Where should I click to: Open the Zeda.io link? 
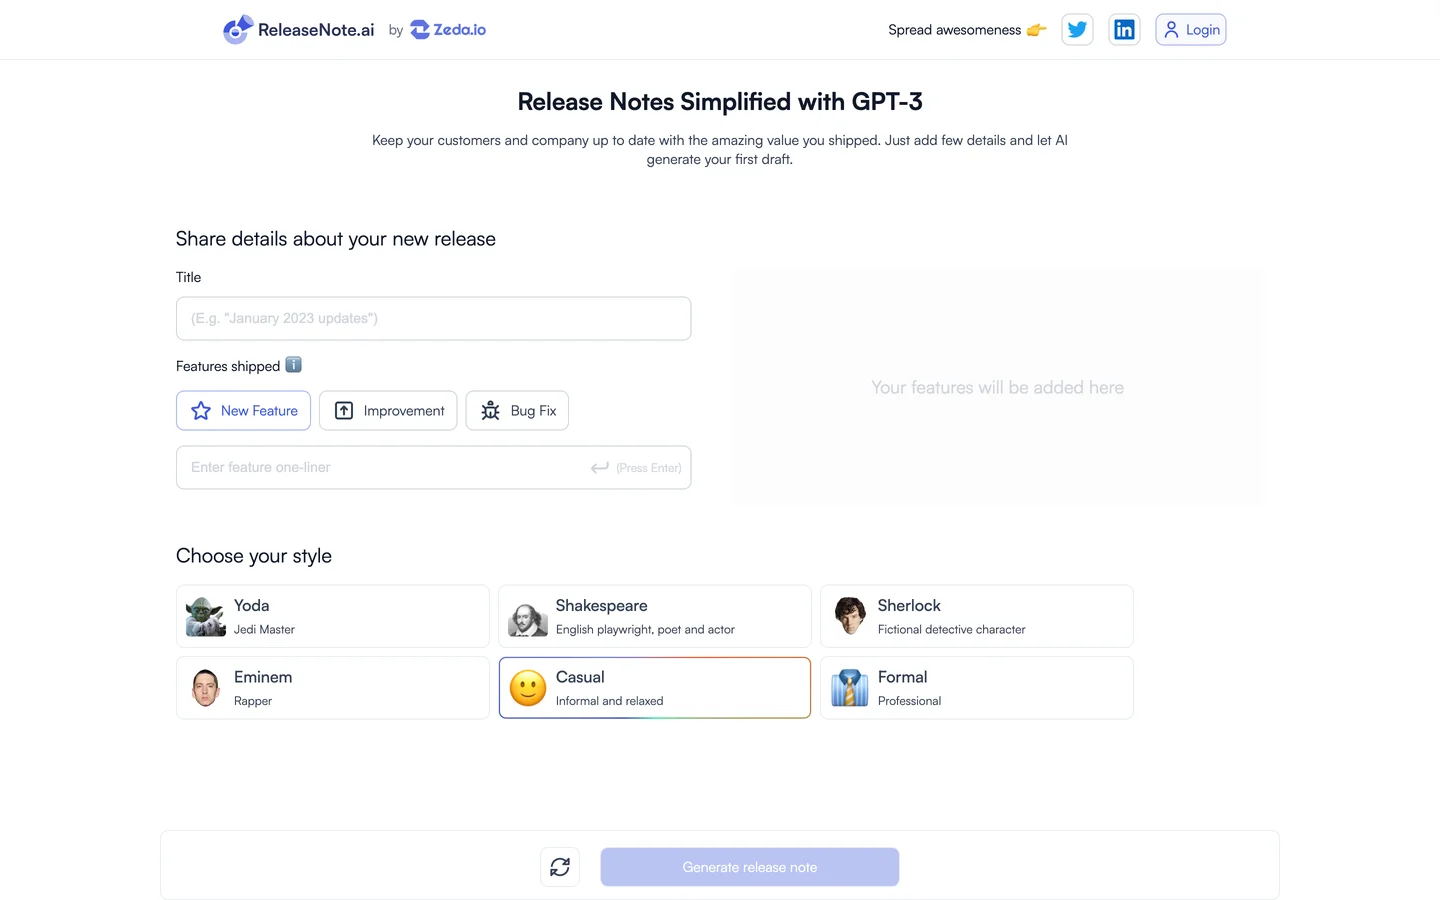448,30
